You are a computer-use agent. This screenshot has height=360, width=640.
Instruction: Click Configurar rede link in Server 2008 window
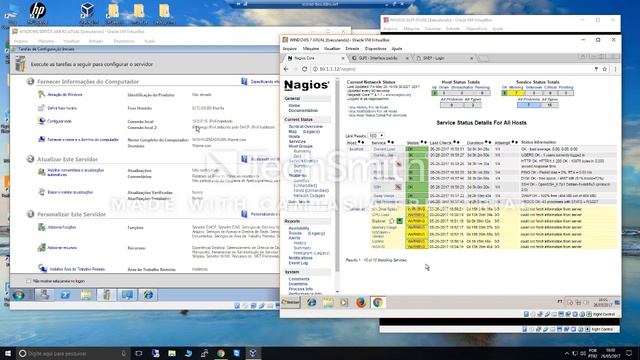[x=59, y=121]
